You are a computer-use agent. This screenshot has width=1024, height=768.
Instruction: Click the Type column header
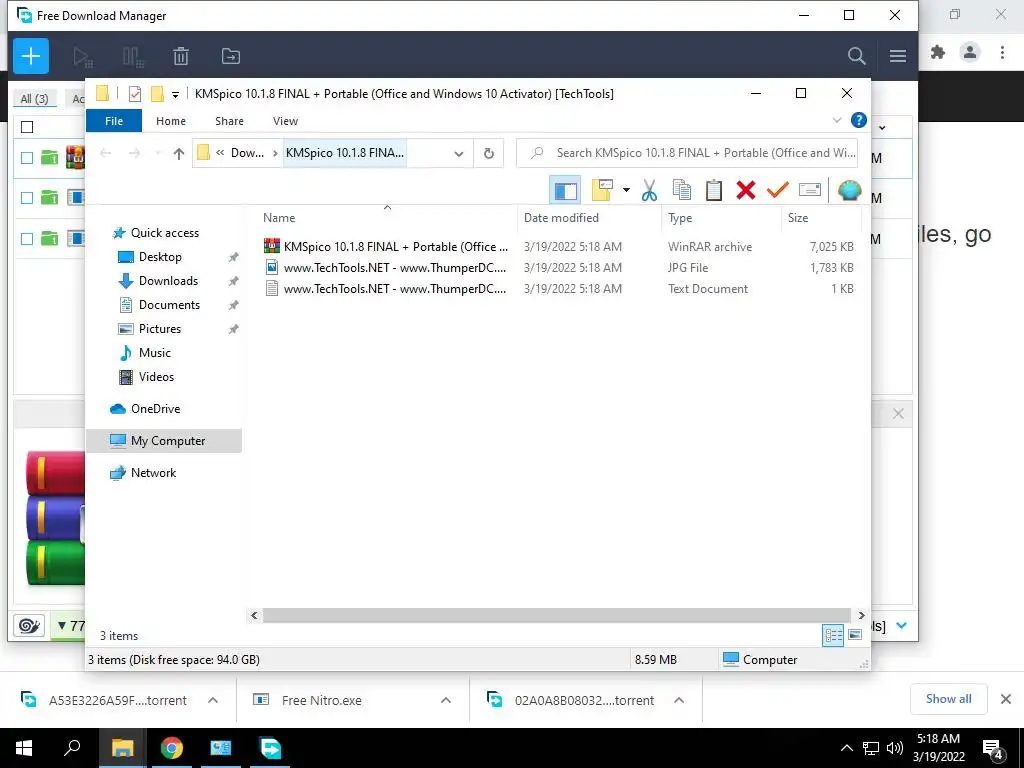pos(721,218)
